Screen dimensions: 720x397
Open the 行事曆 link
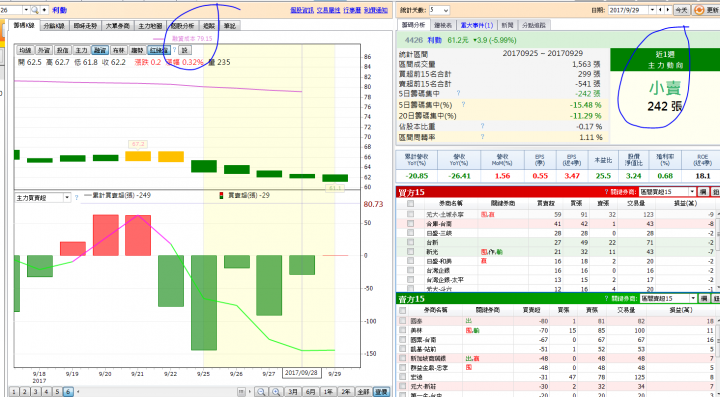click(352, 10)
